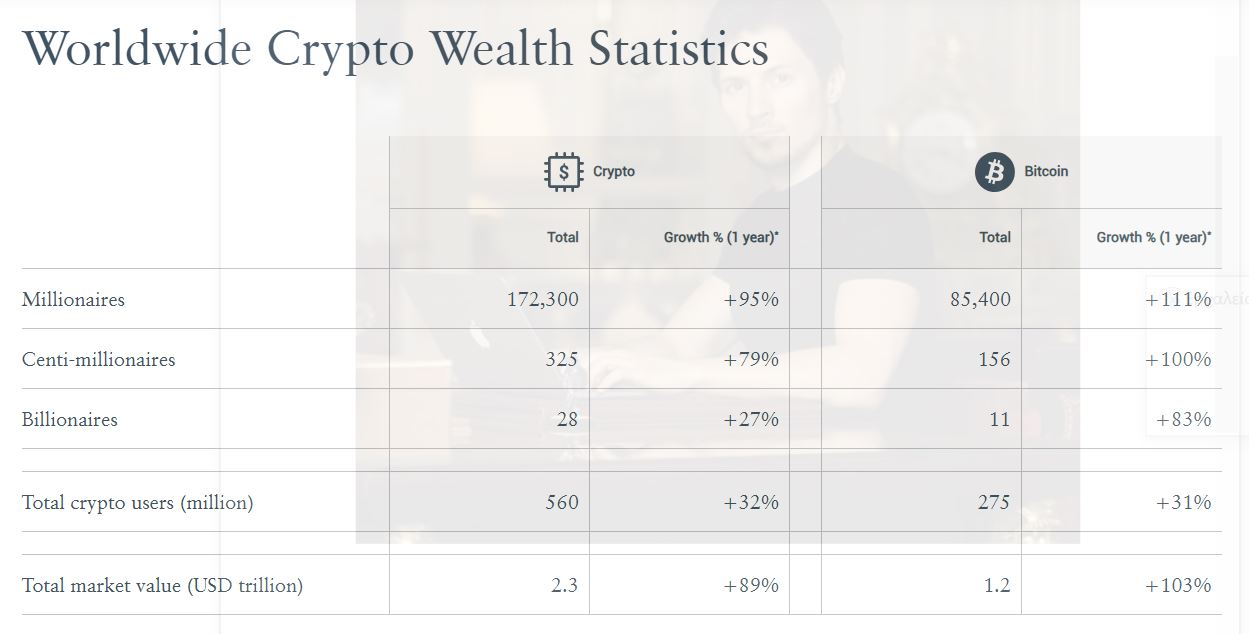Select the Millionaires row label
Image resolution: width=1249 pixels, height=634 pixels.
click(x=73, y=299)
